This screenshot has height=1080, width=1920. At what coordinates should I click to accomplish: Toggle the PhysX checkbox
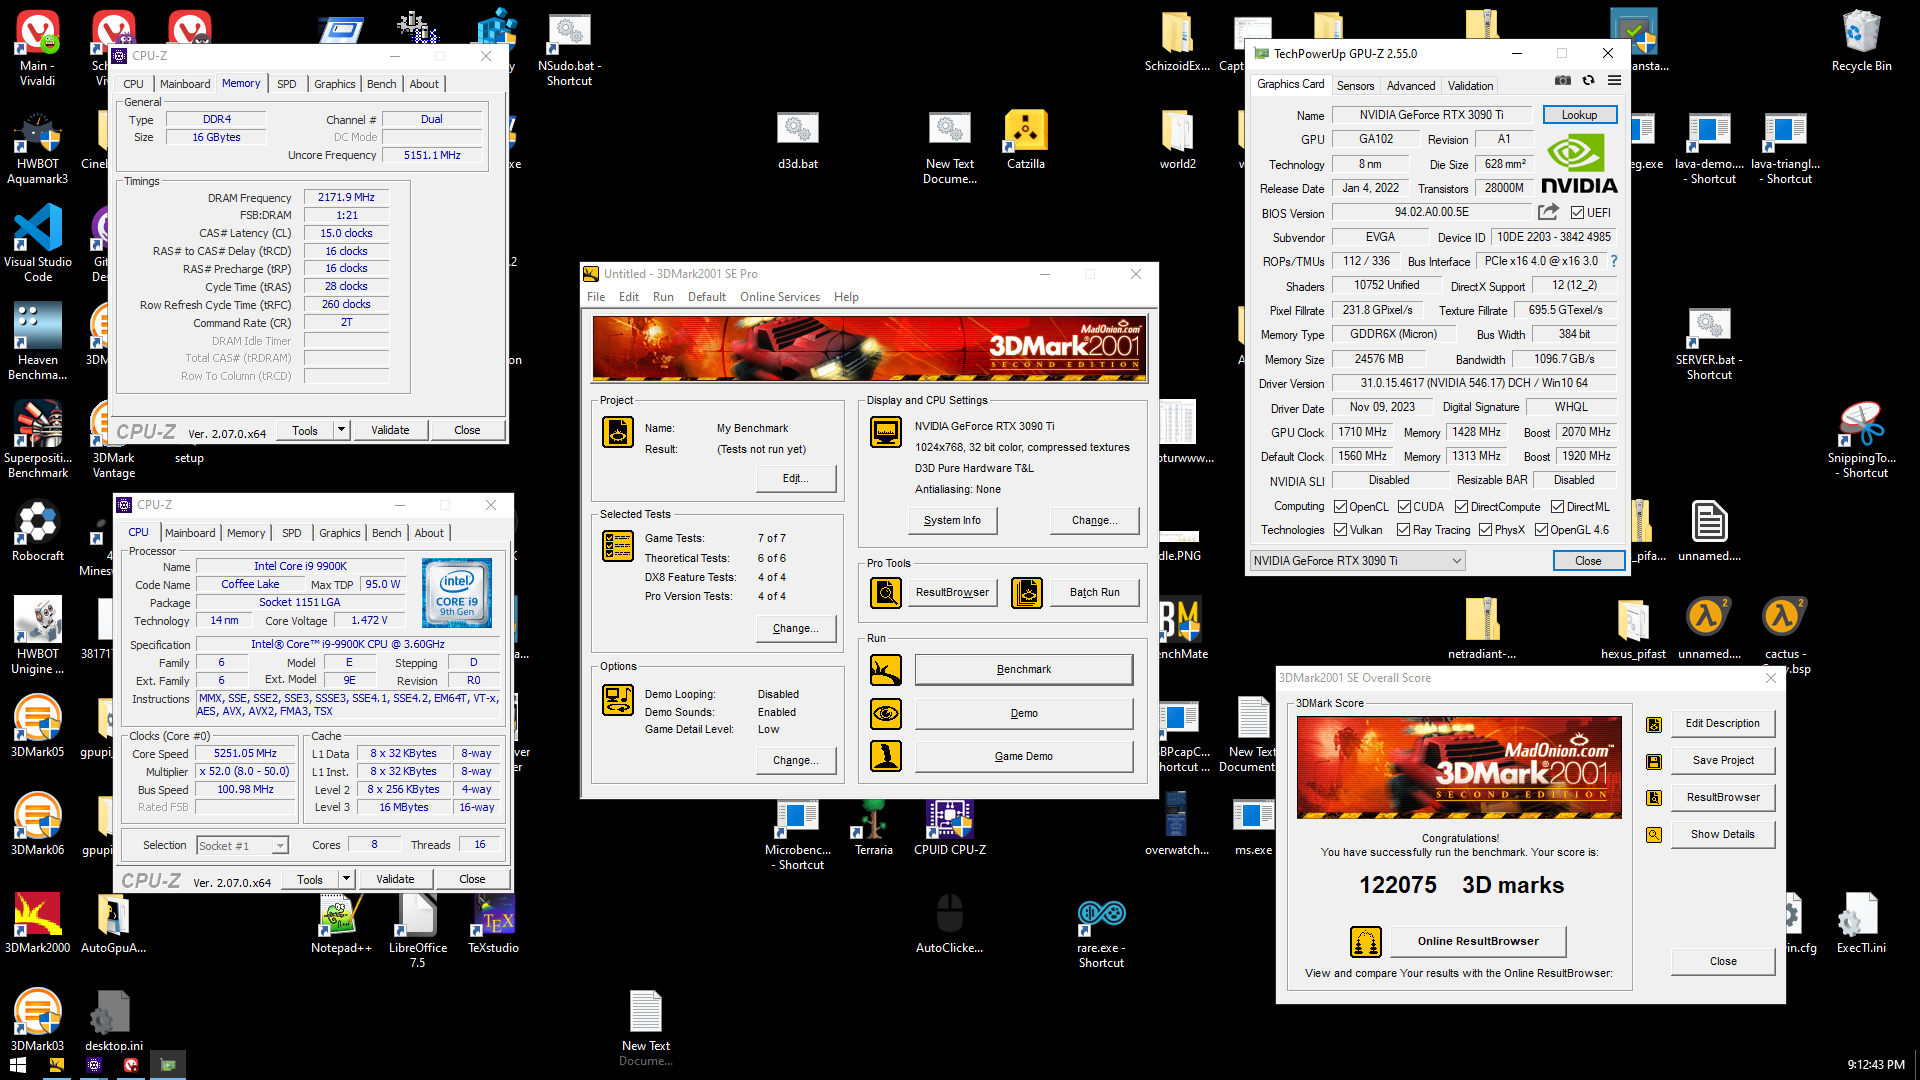click(x=1485, y=530)
